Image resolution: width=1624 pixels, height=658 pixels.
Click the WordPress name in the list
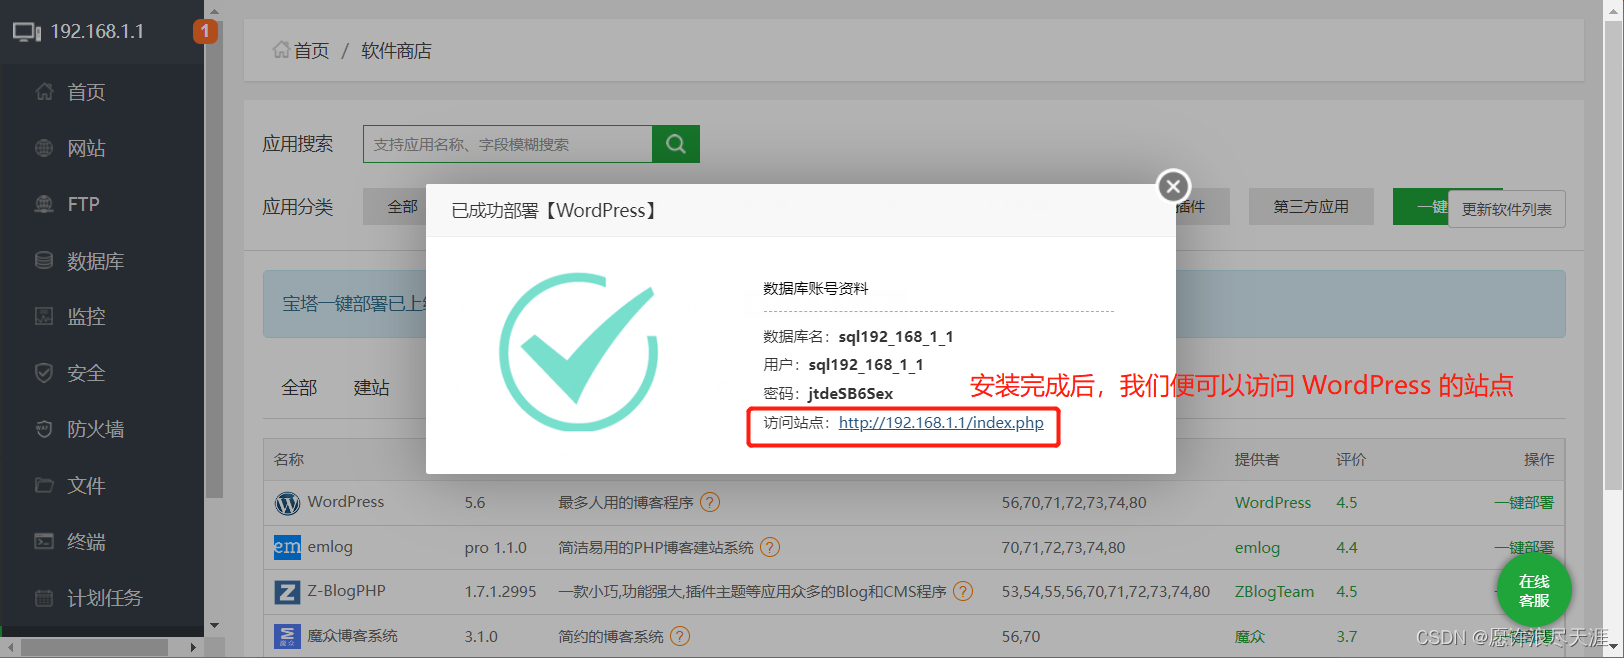pyautogui.click(x=346, y=502)
